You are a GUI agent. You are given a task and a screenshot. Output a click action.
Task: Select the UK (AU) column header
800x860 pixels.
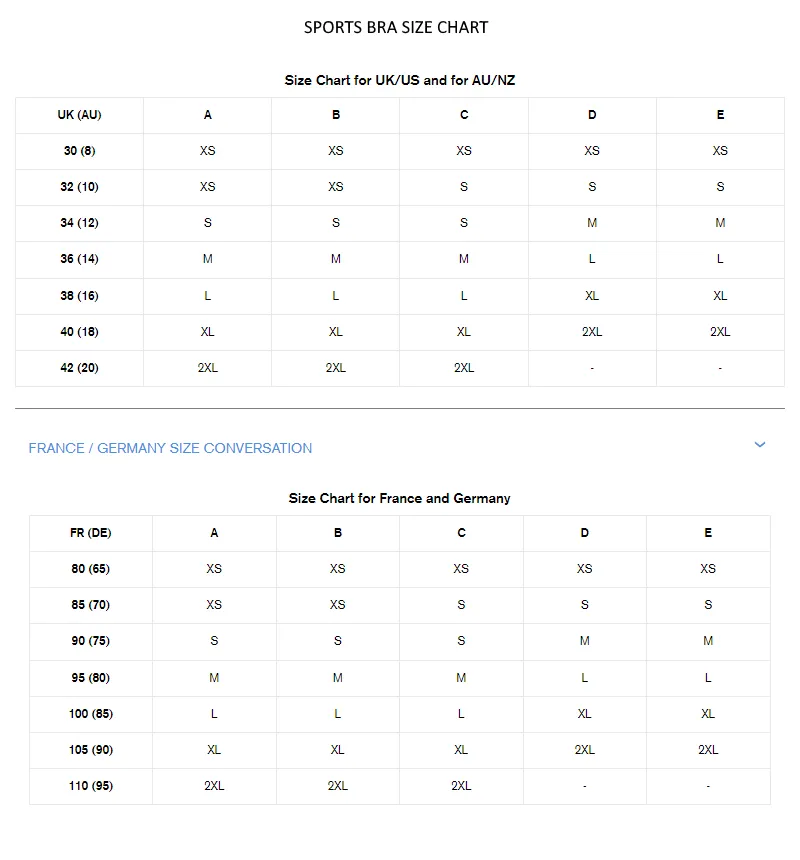80,115
